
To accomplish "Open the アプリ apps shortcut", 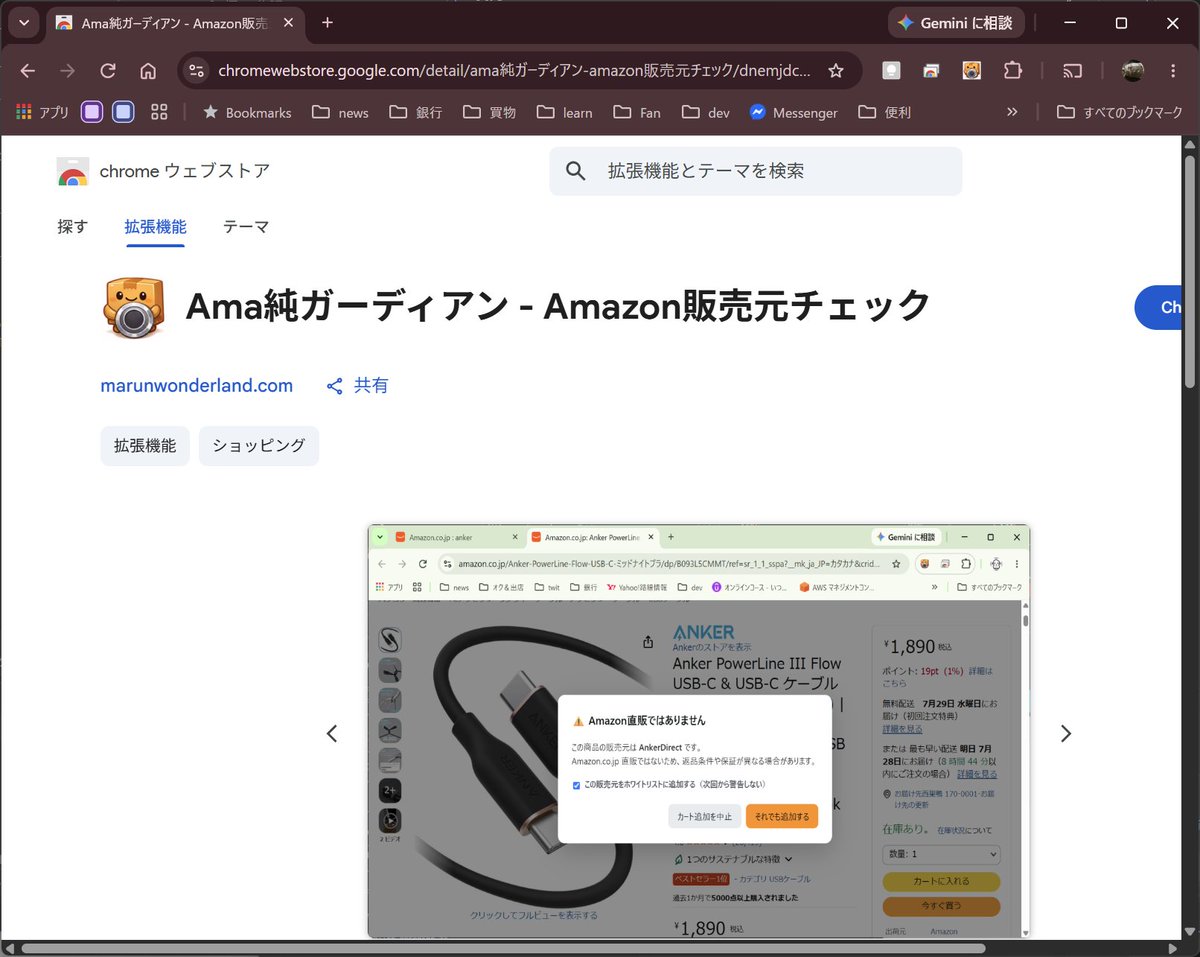I will pyautogui.click(x=42, y=112).
